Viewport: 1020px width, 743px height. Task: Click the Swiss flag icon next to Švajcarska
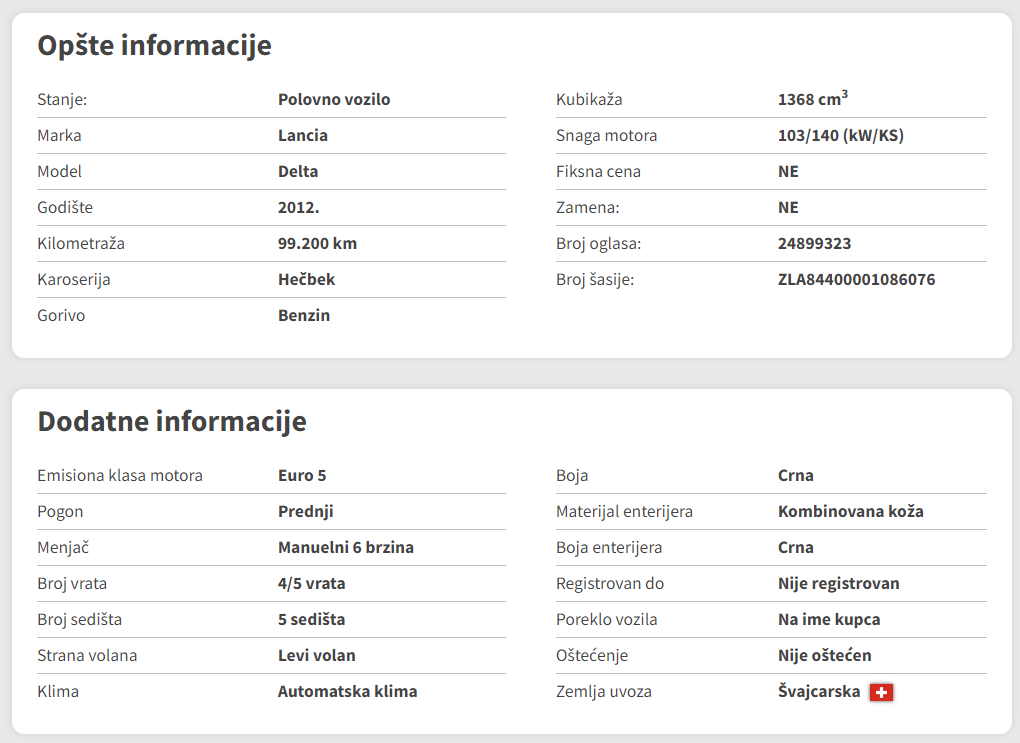pyautogui.click(x=881, y=692)
